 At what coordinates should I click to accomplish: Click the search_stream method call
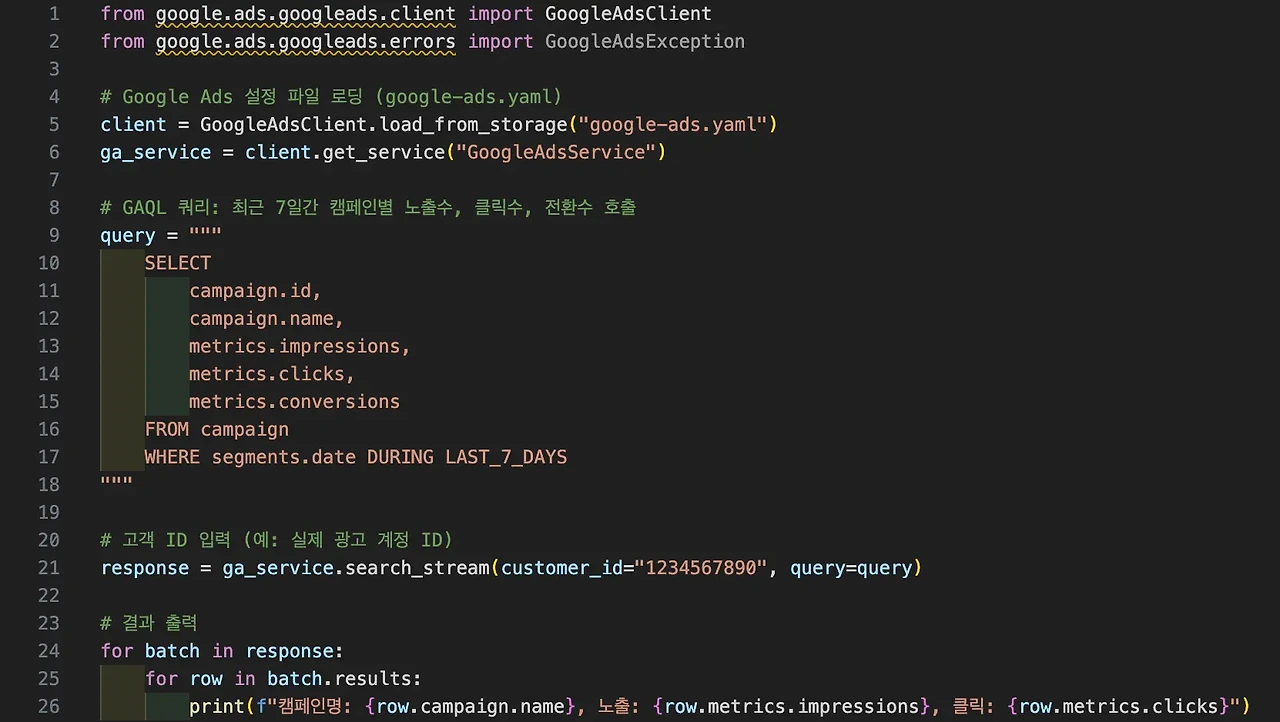(x=417, y=568)
